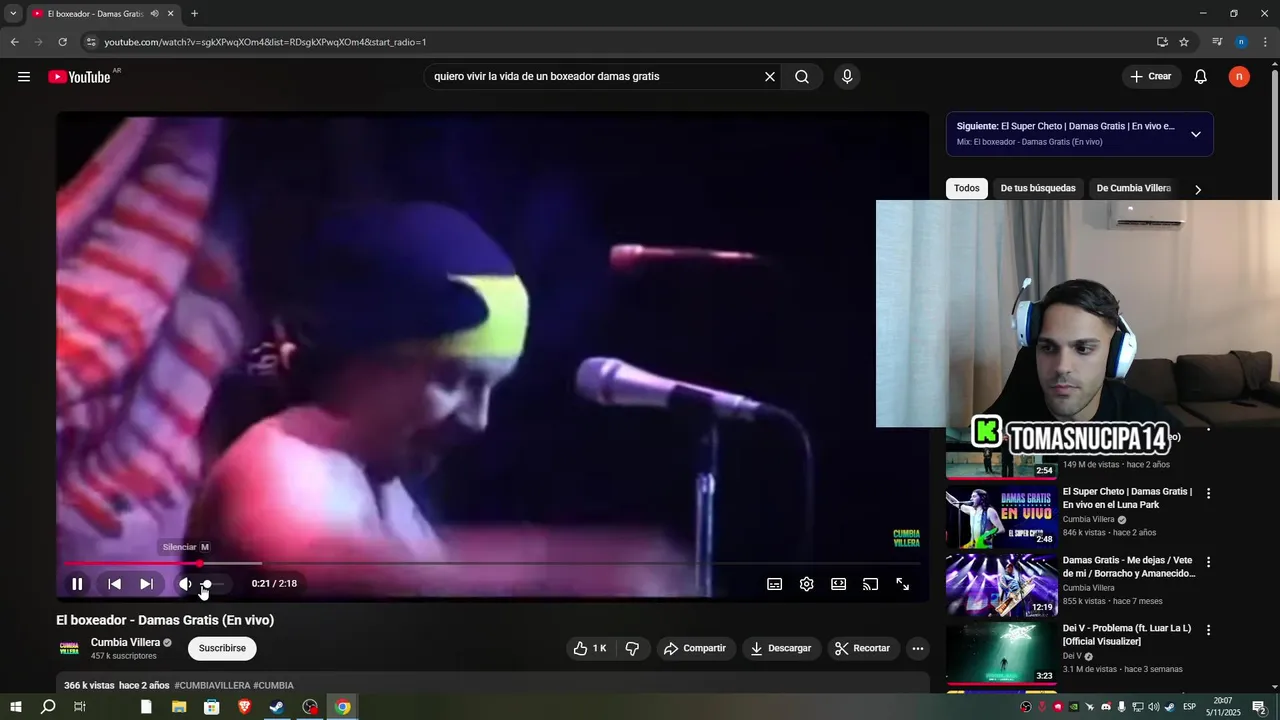The height and width of the screenshot is (720, 1280).
Task: Click the Descargar download button
Action: pos(782,648)
